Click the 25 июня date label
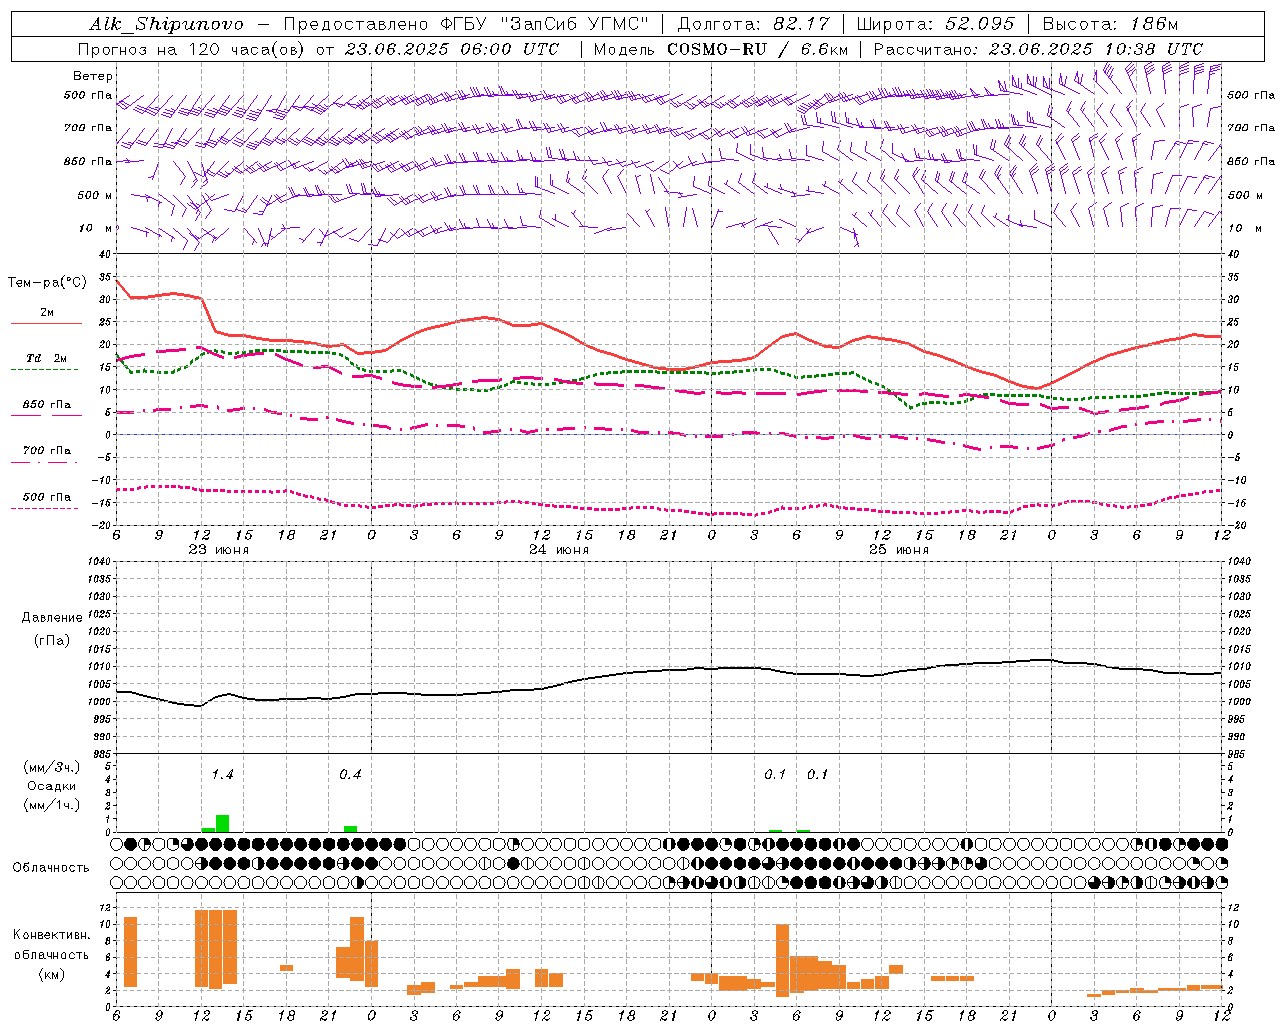The height and width of the screenshot is (1024, 1280). (899, 550)
